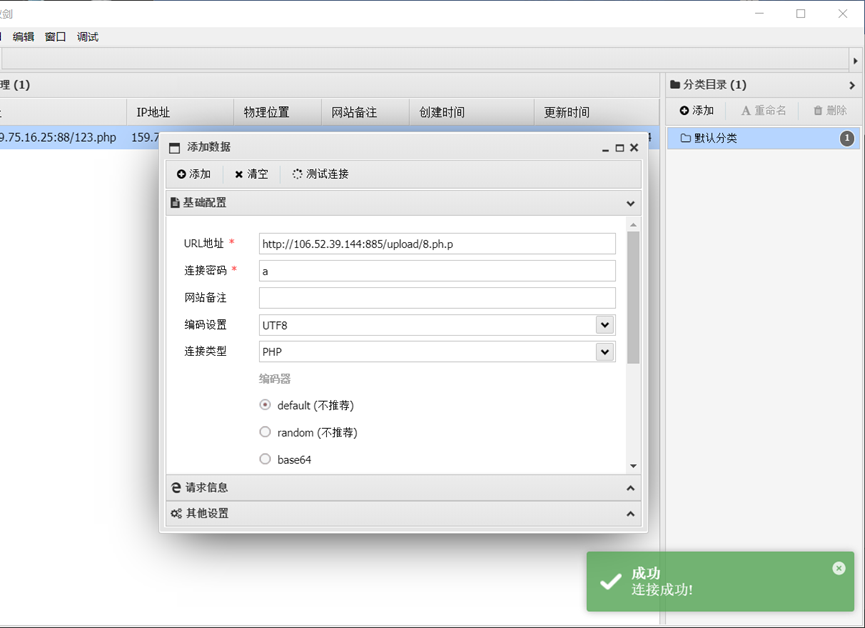Open the 调试 menu
The height and width of the screenshot is (628, 865).
point(88,37)
